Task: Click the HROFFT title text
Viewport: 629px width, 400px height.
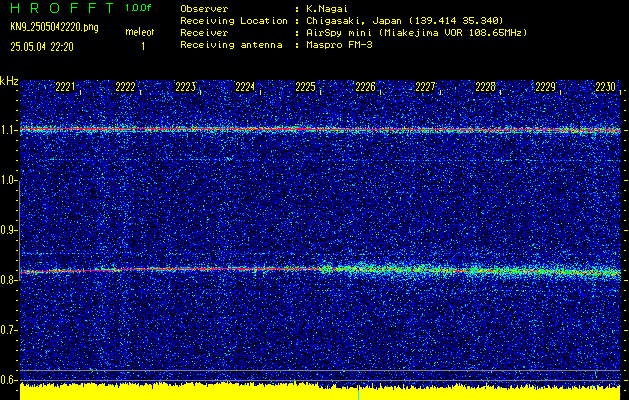Action: (x=62, y=8)
